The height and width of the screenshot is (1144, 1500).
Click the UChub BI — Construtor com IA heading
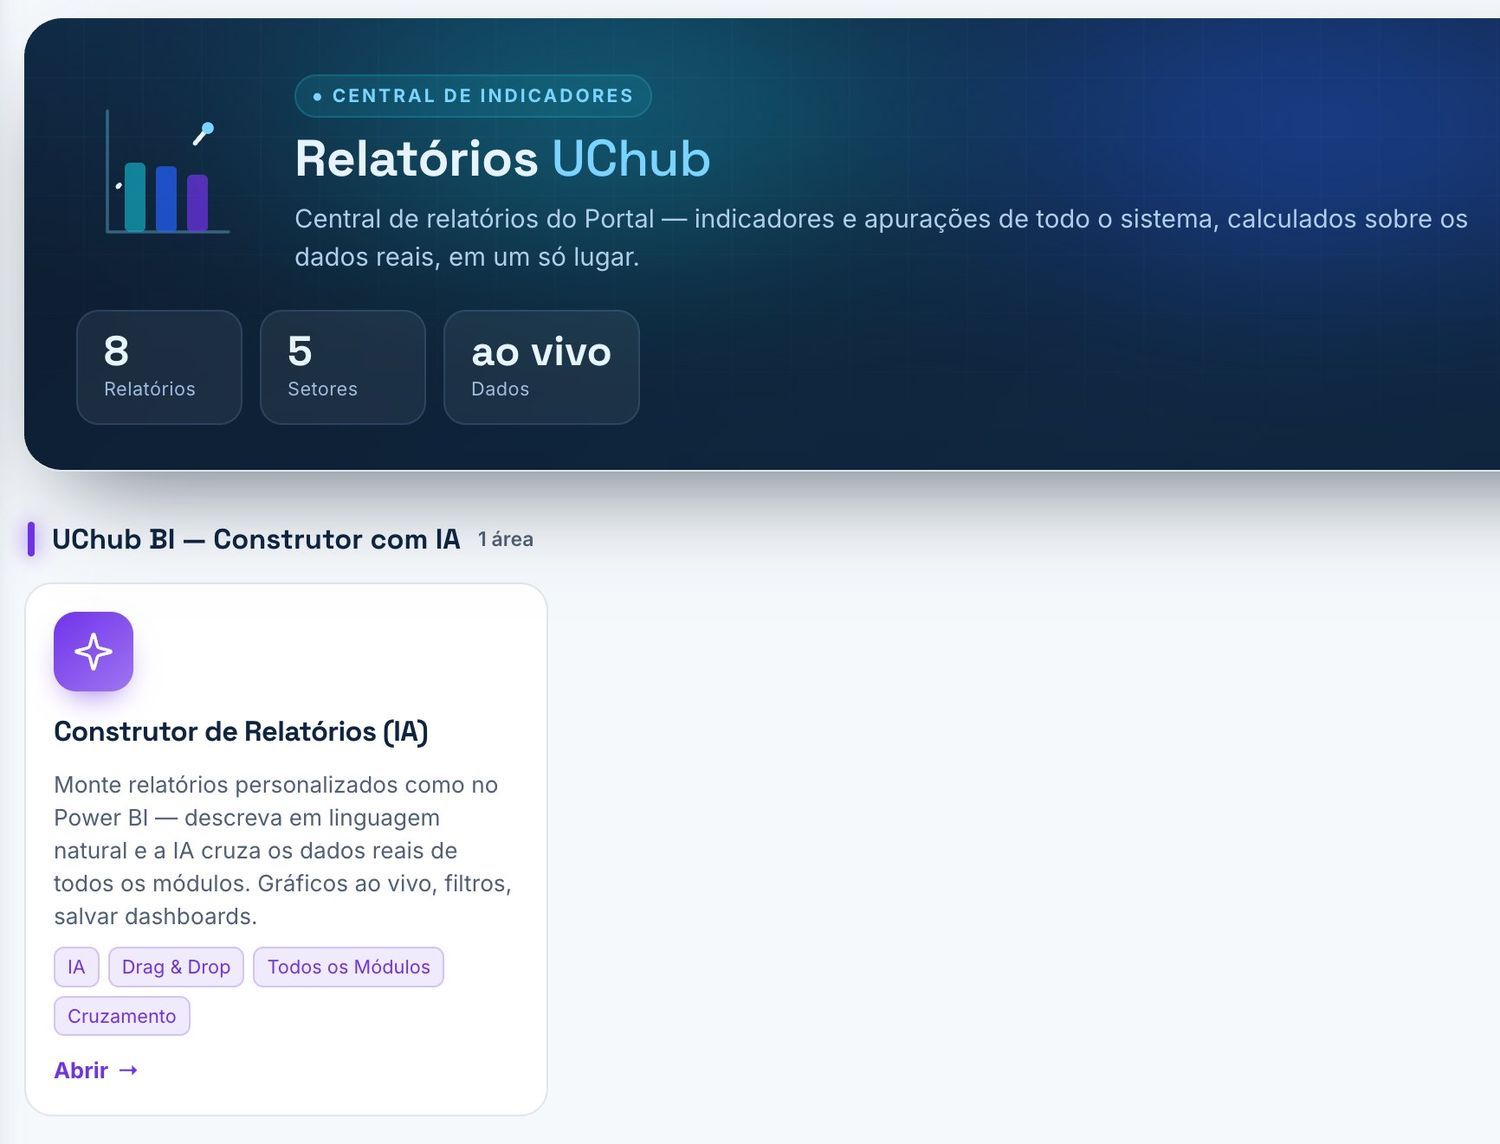pos(256,539)
